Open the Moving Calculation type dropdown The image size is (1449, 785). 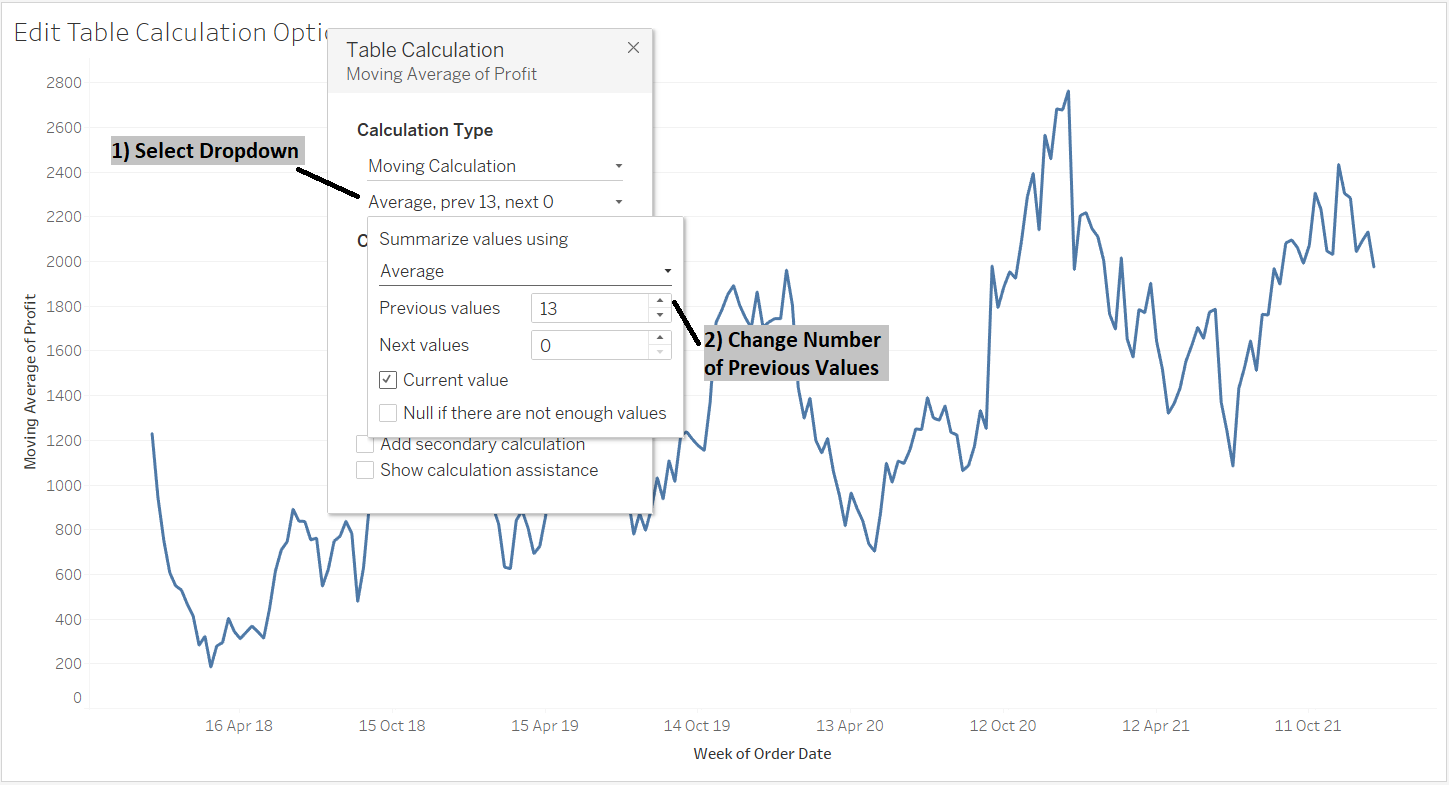point(495,166)
